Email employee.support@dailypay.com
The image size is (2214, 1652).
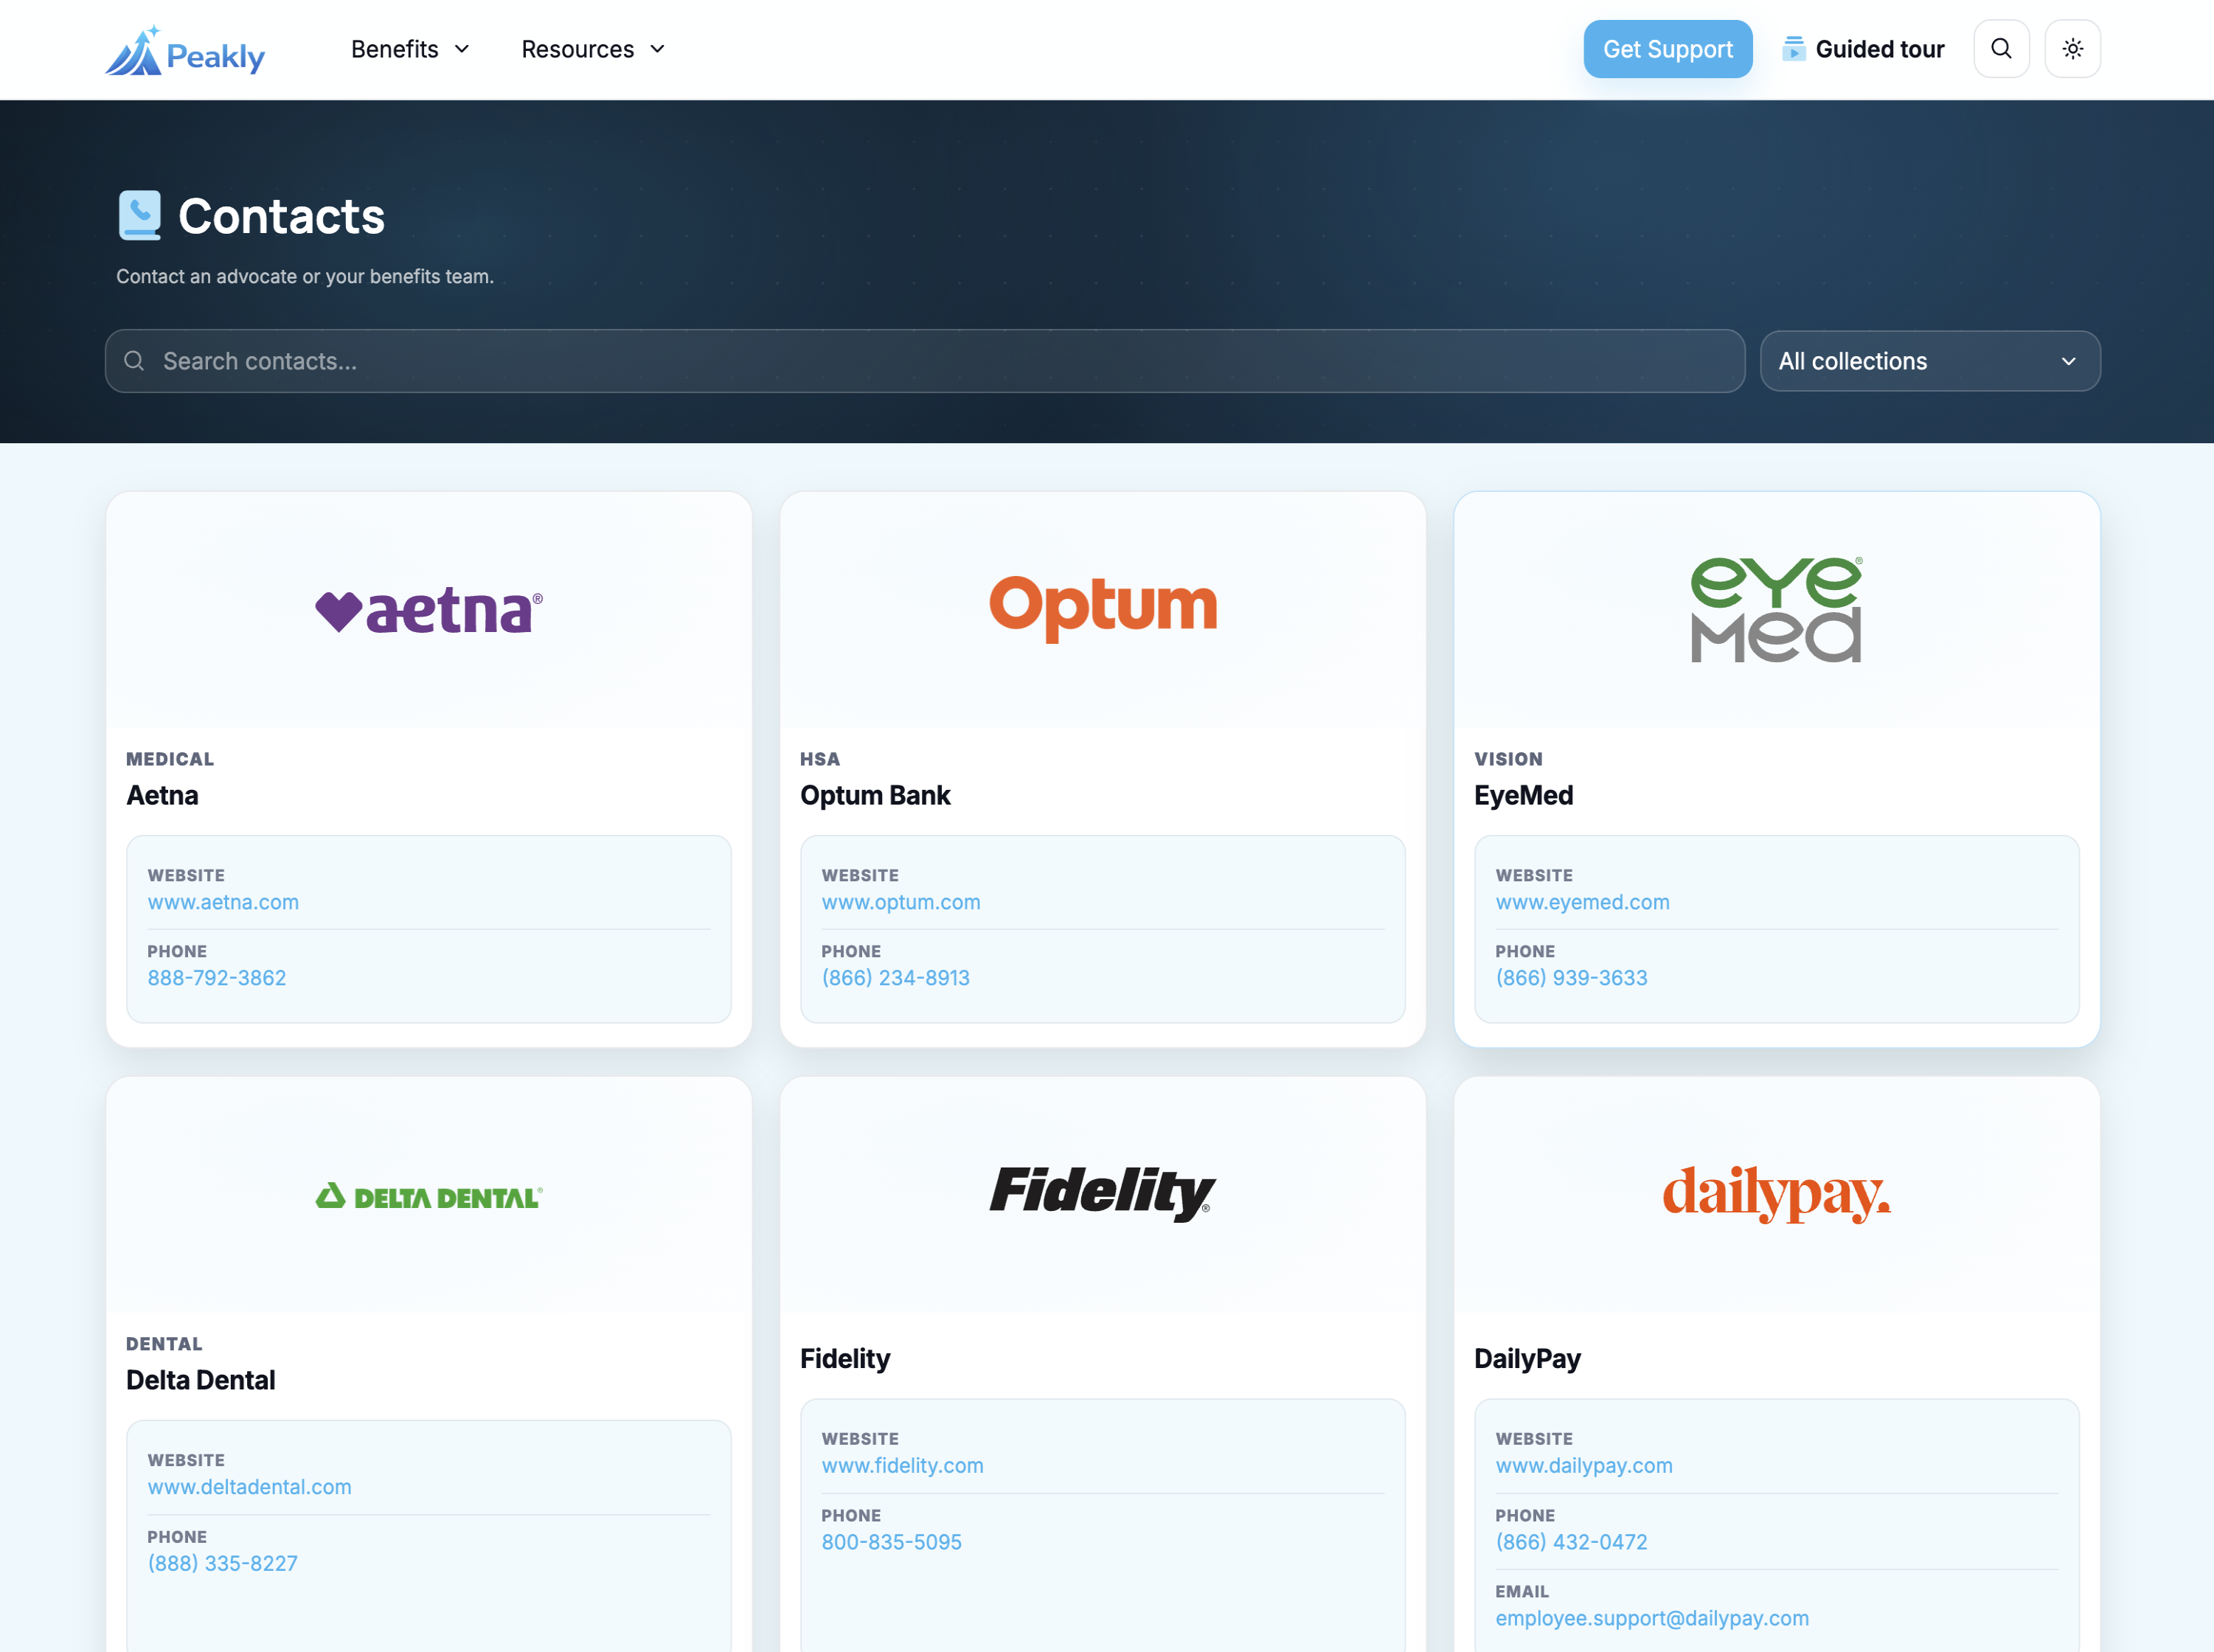[1652, 1618]
